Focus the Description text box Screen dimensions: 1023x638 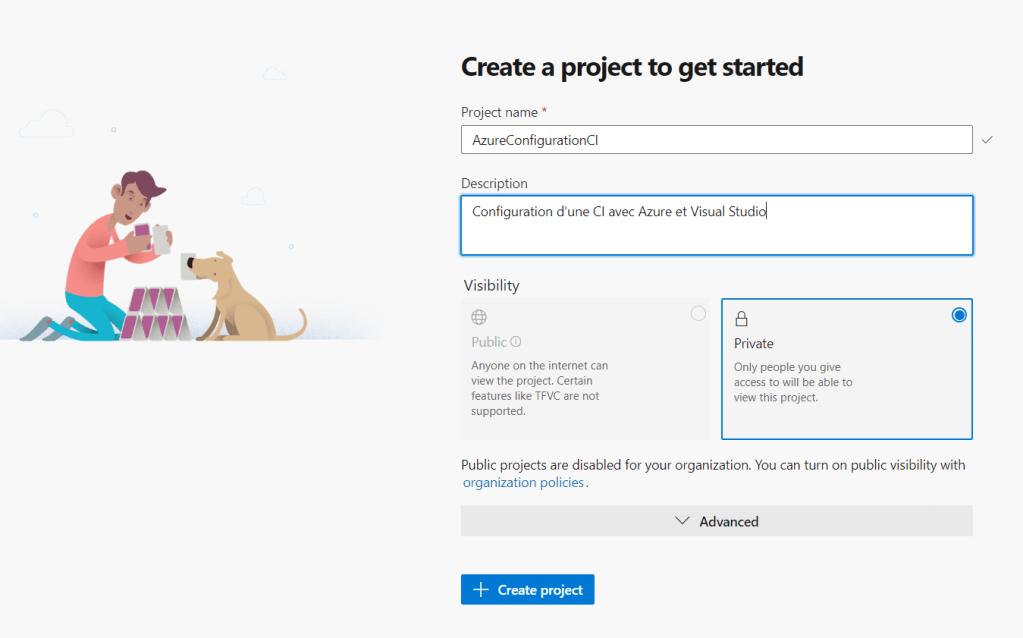(716, 225)
